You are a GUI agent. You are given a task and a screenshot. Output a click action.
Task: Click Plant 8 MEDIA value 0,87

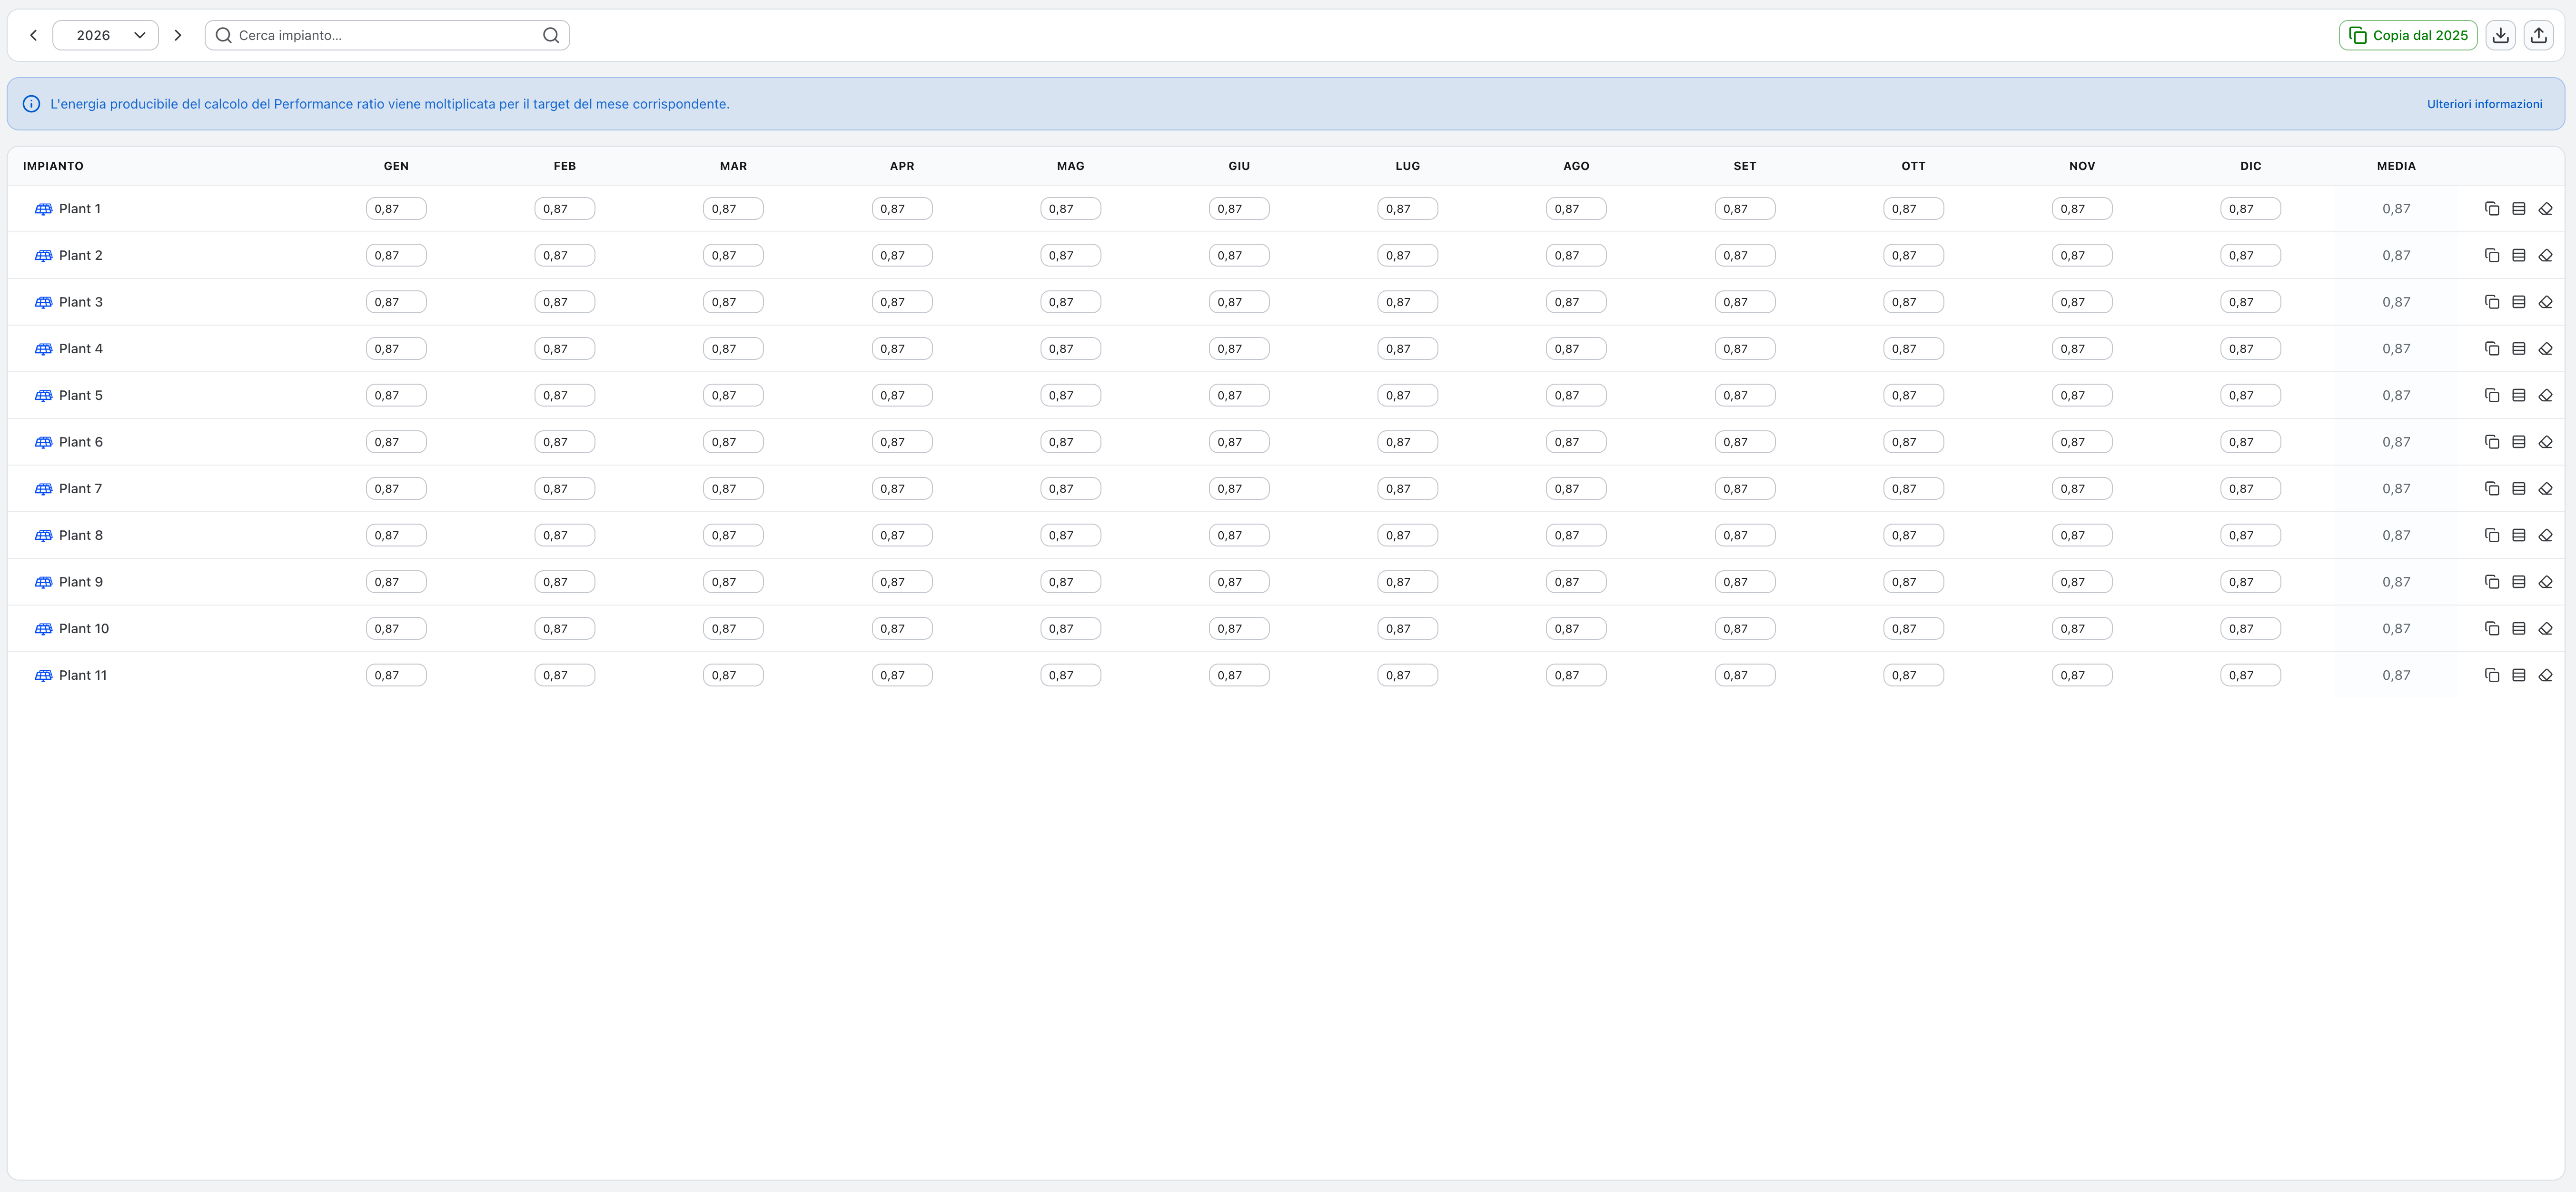2396,535
